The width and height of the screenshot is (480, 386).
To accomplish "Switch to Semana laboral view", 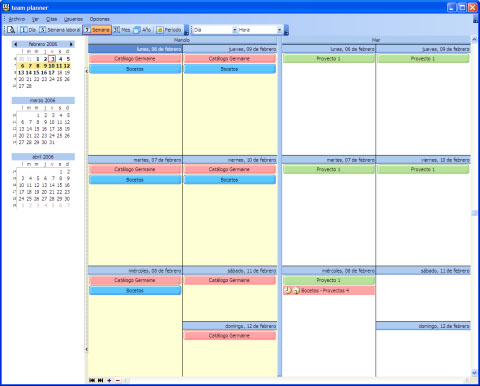I will pos(60,30).
